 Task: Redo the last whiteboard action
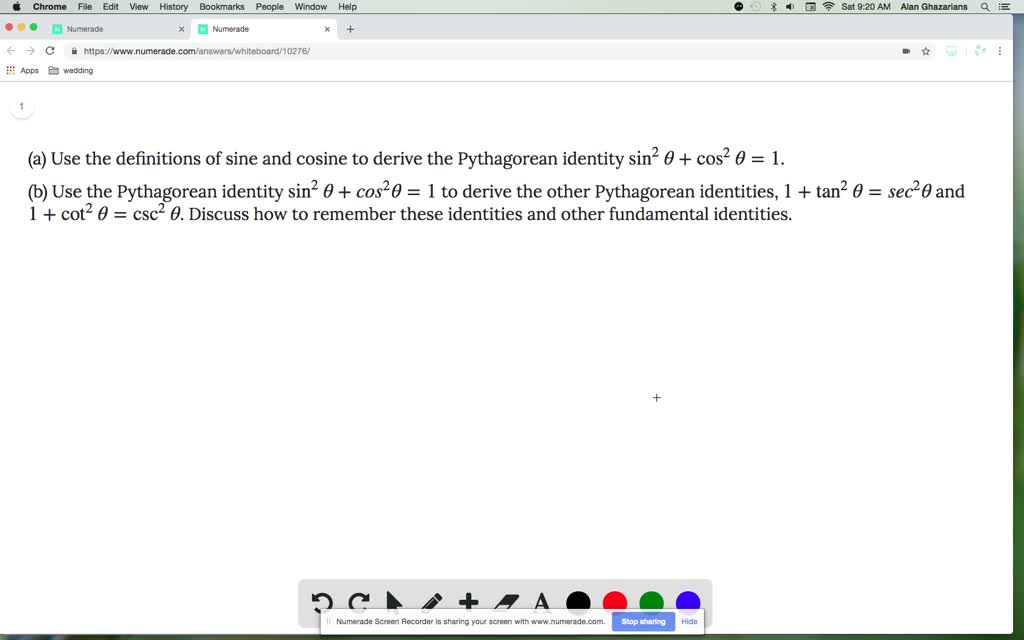point(358,602)
